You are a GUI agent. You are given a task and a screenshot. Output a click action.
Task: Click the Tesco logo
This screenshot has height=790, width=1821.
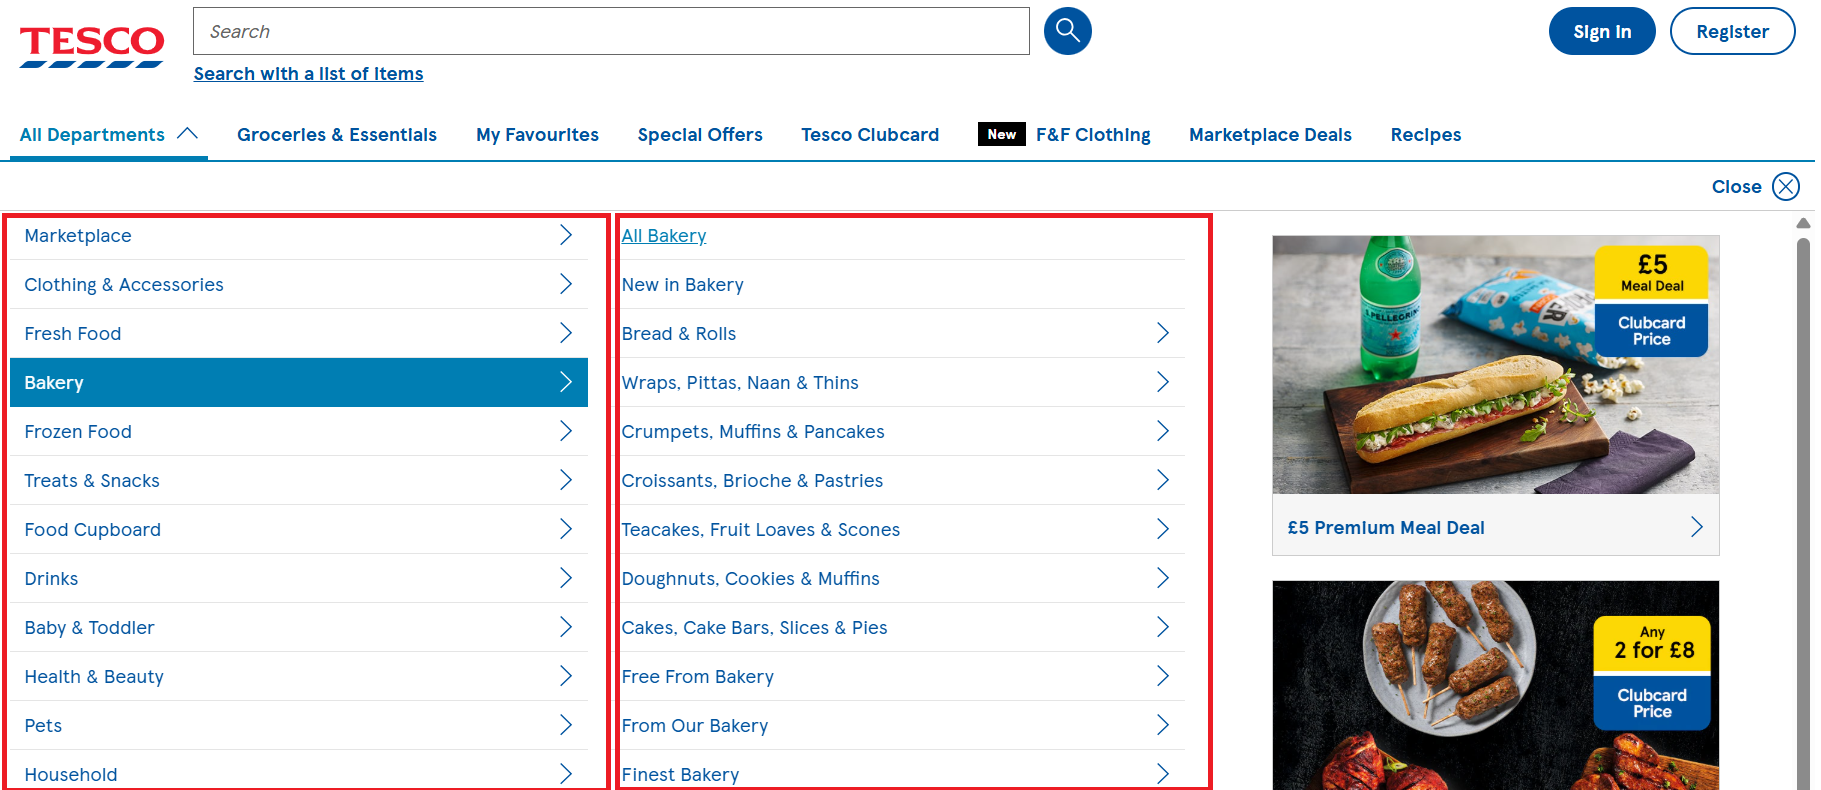[x=91, y=45]
